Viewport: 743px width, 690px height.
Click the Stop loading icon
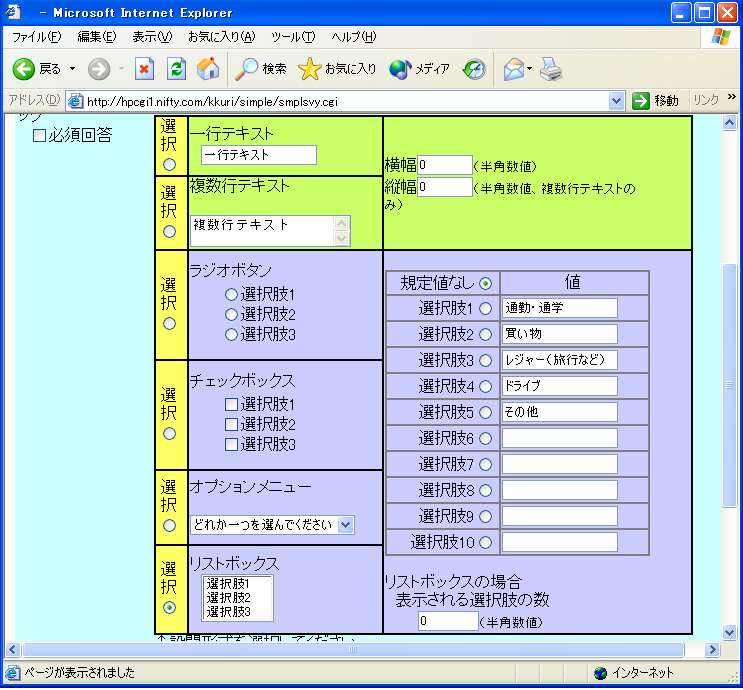click(x=144, y=69)
